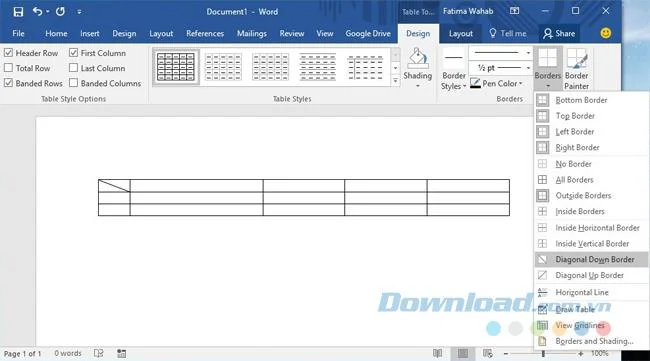The width and height of the screenshot is (650, 361).
Task: Open Borders and Shading dialog
Action: (591, 341)
